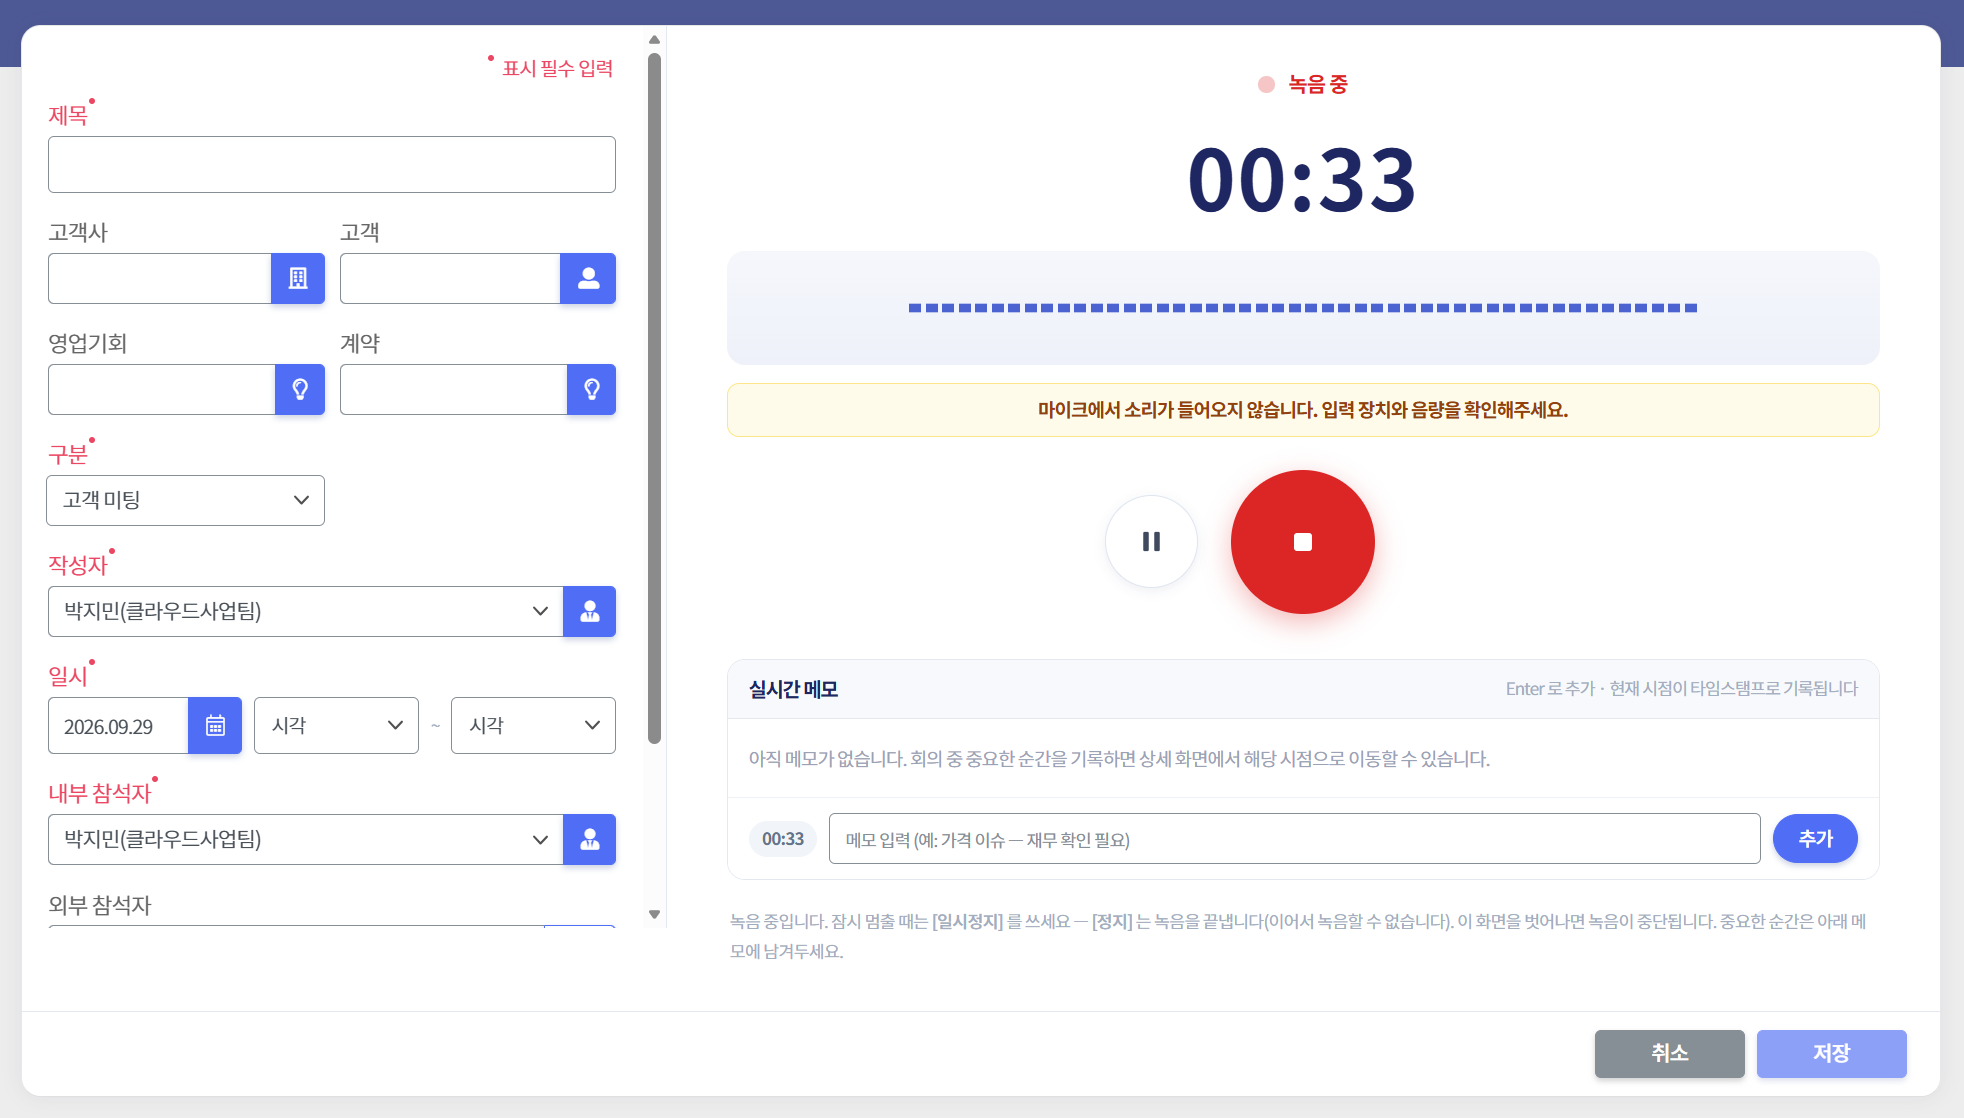This screenshot has height=1118, width=1964.
Task: Click the microphone no-sound warning banner
Action: [1302, 410]
